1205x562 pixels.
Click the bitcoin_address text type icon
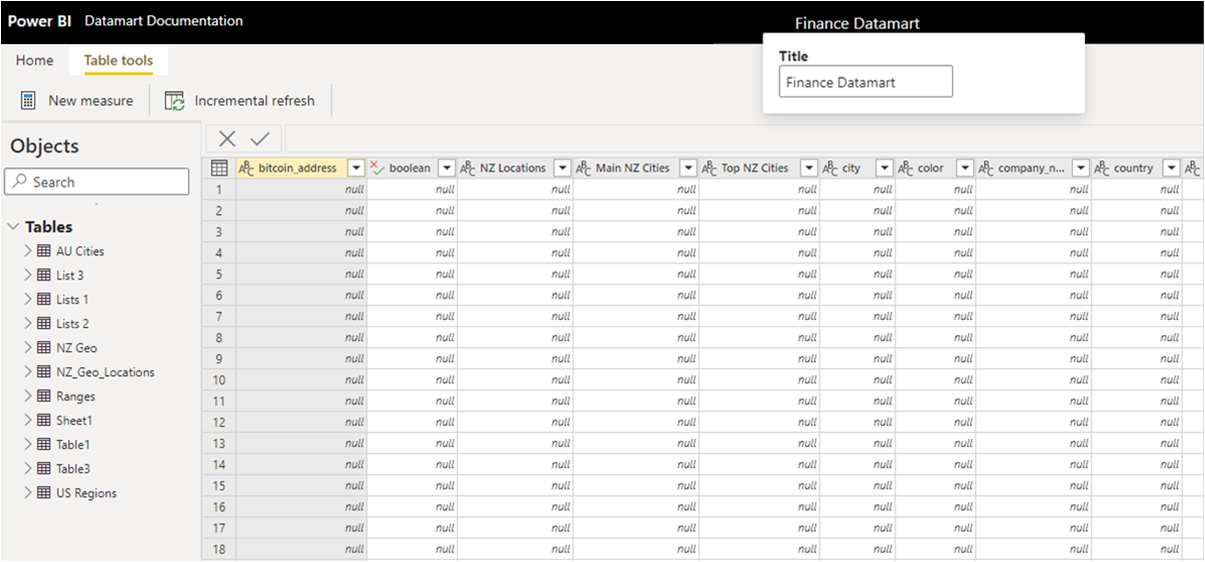click(x=247, y=168)
